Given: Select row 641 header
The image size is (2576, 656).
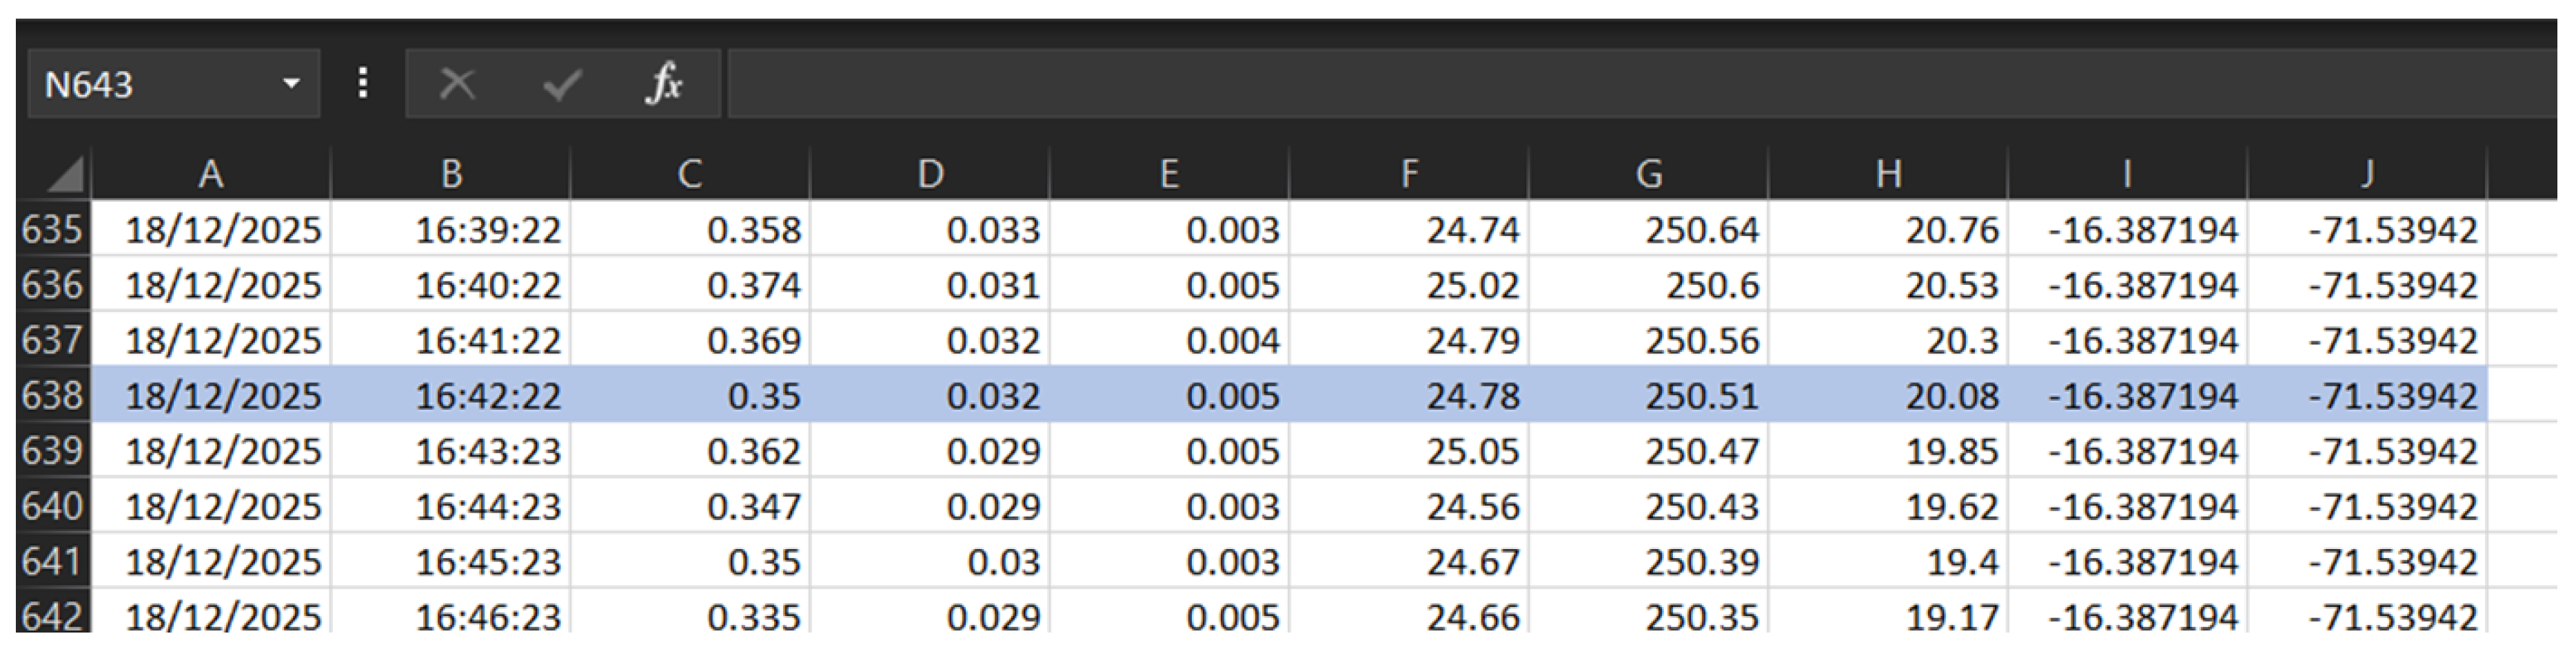Looking at the screenshot, I should click(x=53, y=561).
